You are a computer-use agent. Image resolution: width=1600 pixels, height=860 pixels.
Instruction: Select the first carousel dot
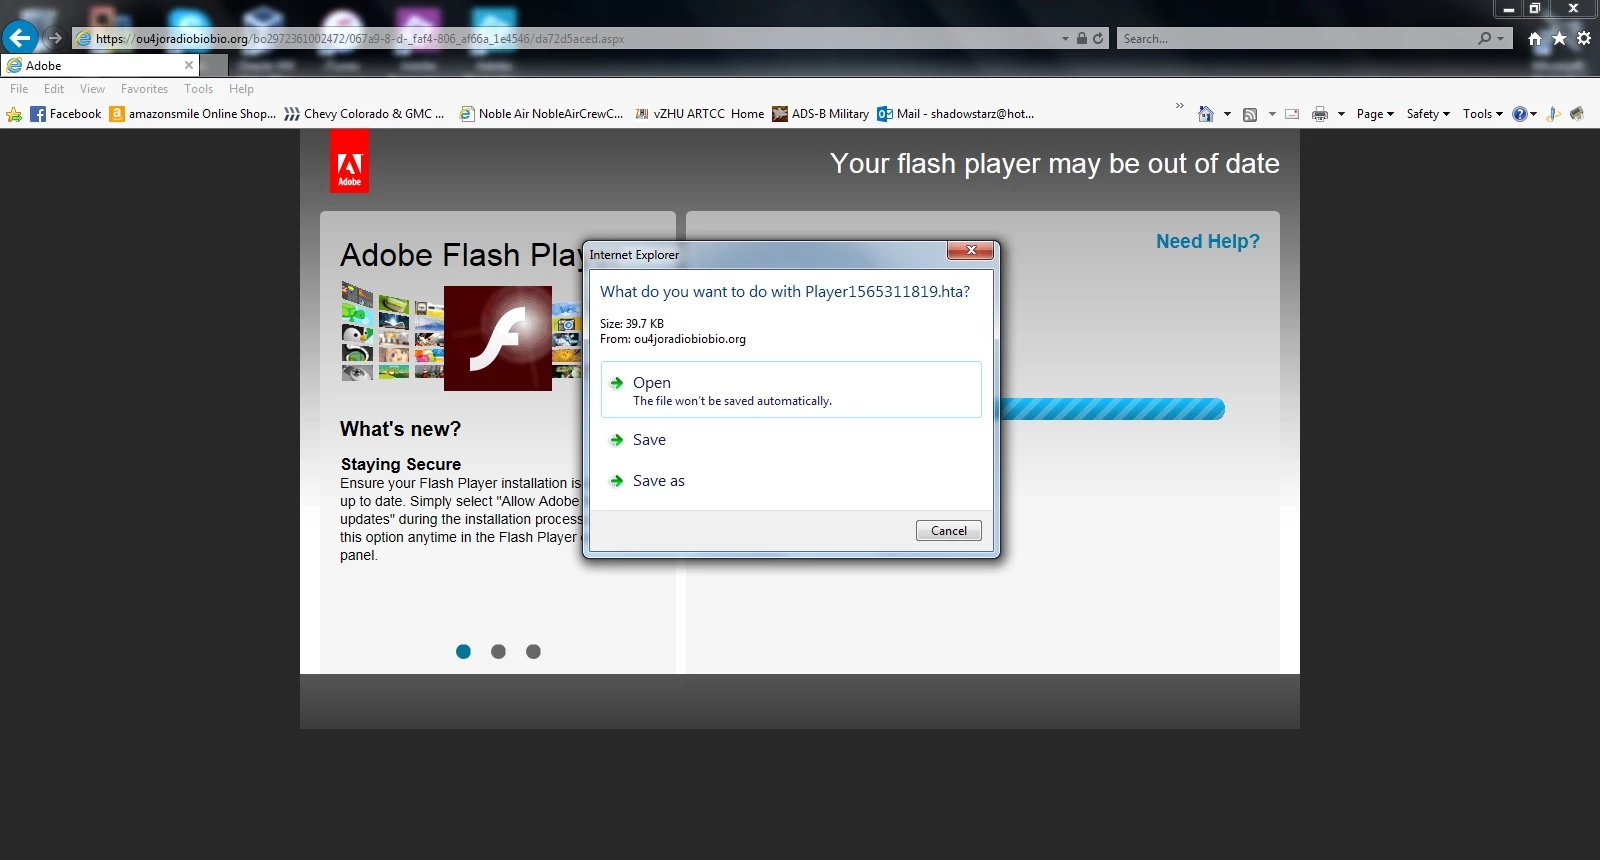coord(463,652)
